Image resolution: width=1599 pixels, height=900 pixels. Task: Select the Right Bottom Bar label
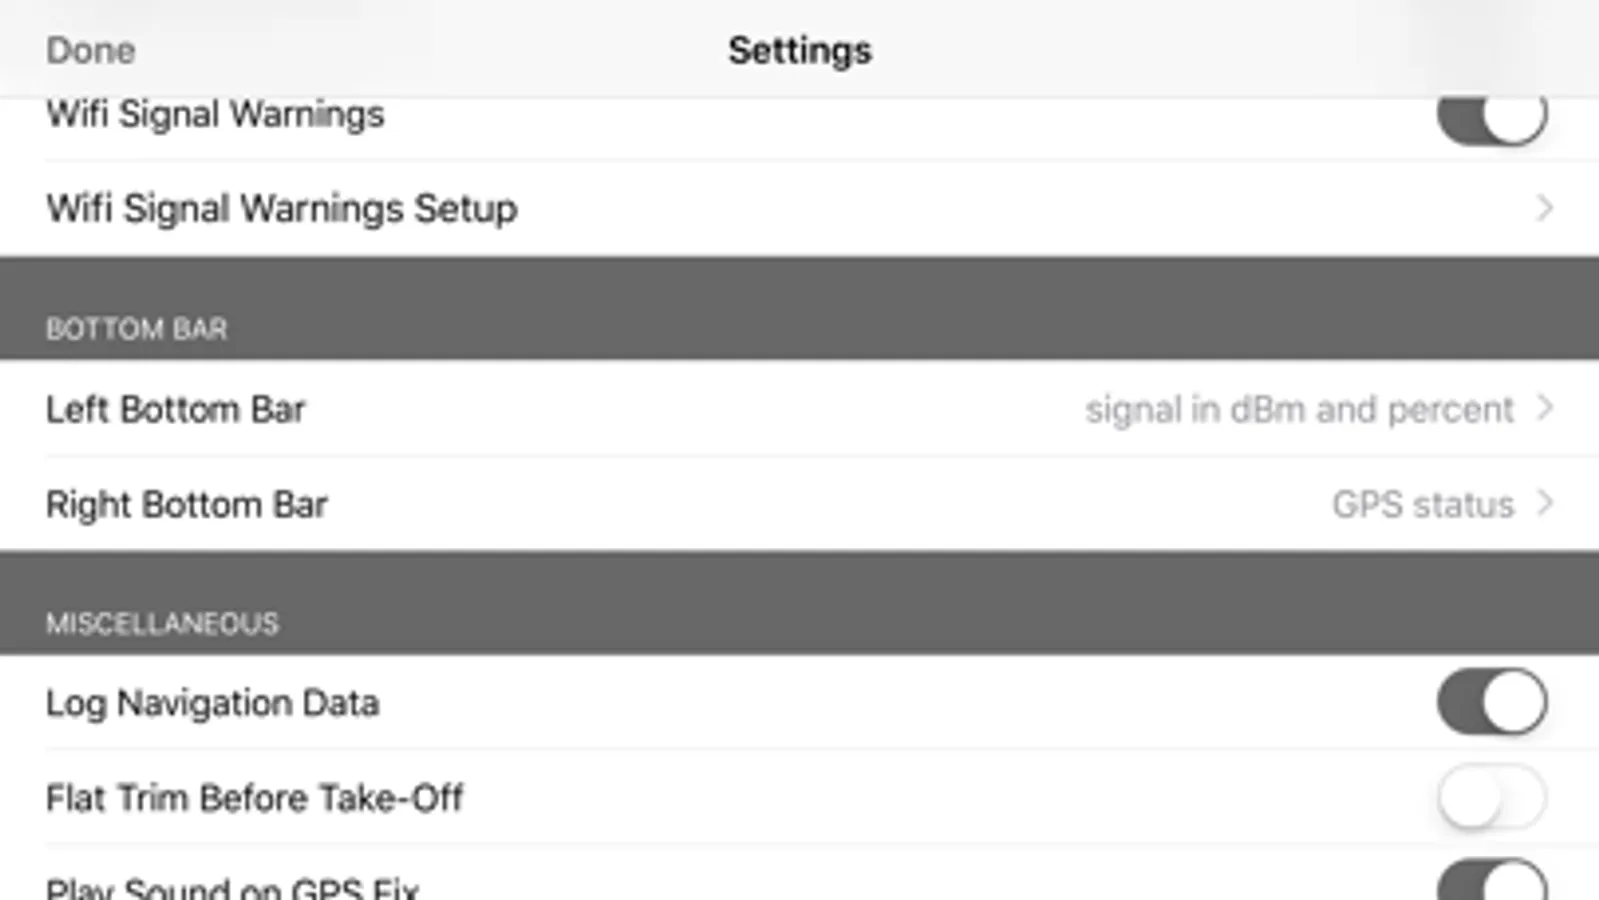186,505
